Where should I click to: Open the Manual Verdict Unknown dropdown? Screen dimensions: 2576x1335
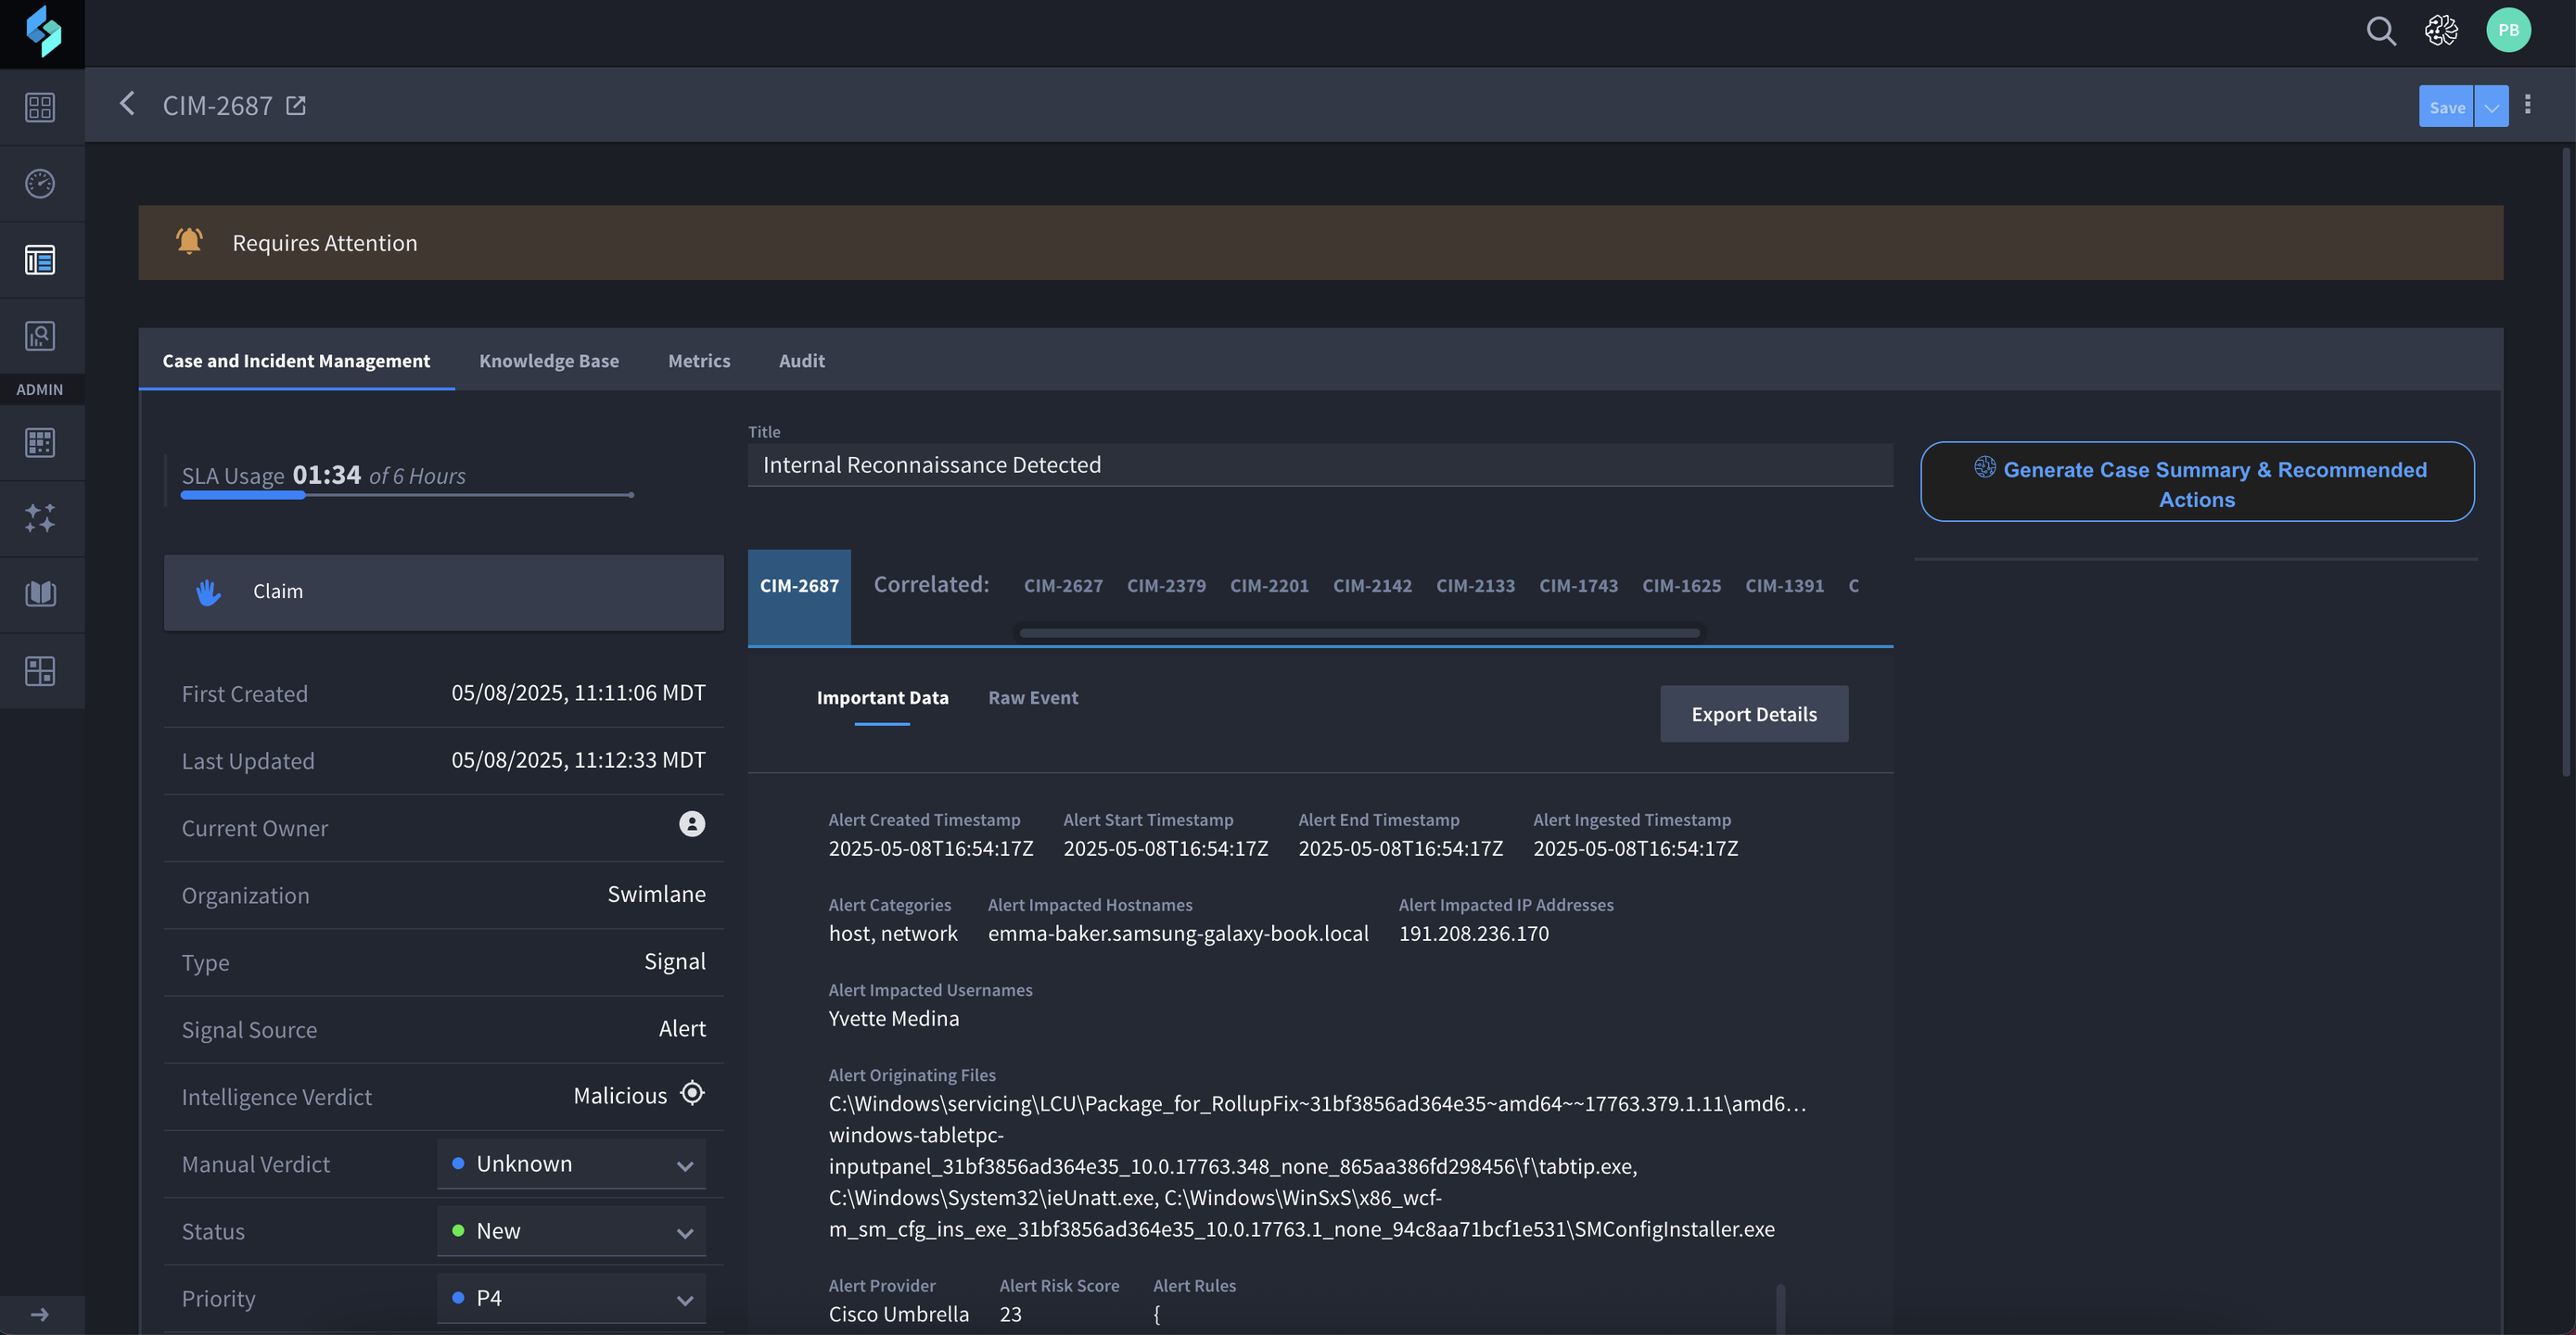point(571,1164)
